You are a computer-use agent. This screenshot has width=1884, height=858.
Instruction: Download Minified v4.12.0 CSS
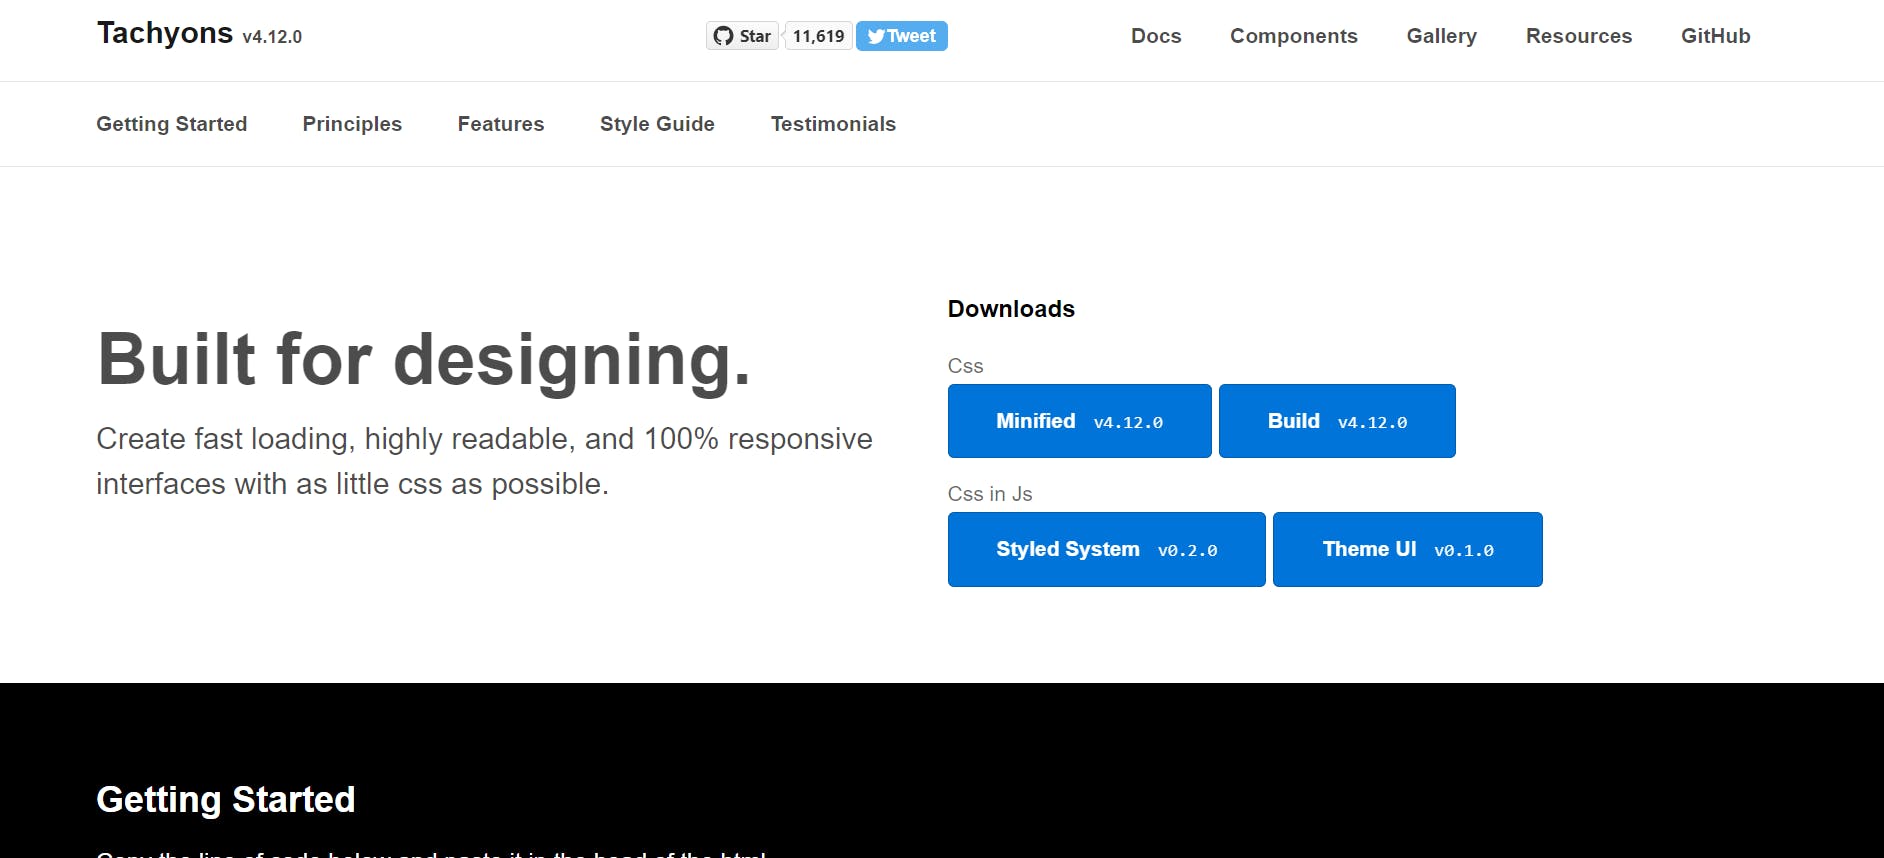[1080, 421]
